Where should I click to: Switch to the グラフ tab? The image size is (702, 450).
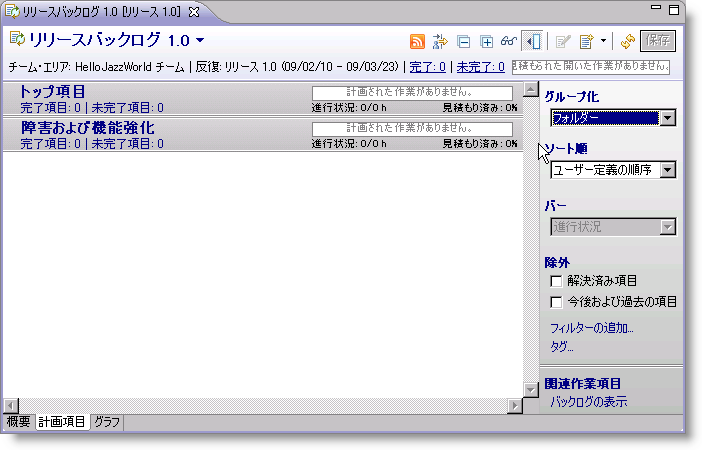pyautogui.click(x=107, y=422)
